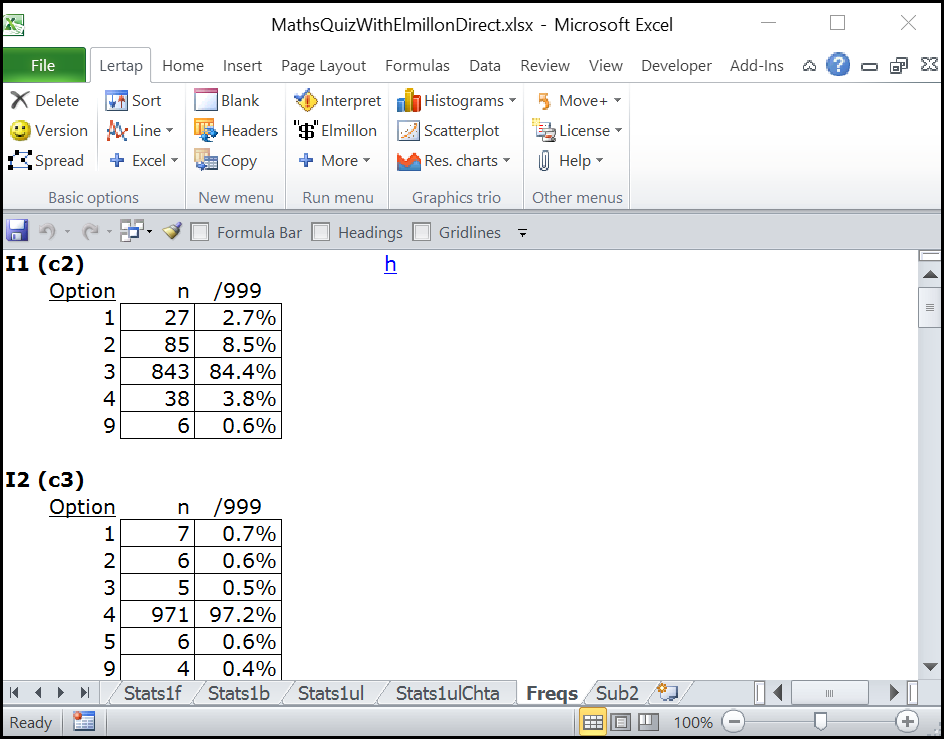Switch to the Stats1f sheet tab
The height and width of the screenshot is (739, 944).
tap(152, 693)
